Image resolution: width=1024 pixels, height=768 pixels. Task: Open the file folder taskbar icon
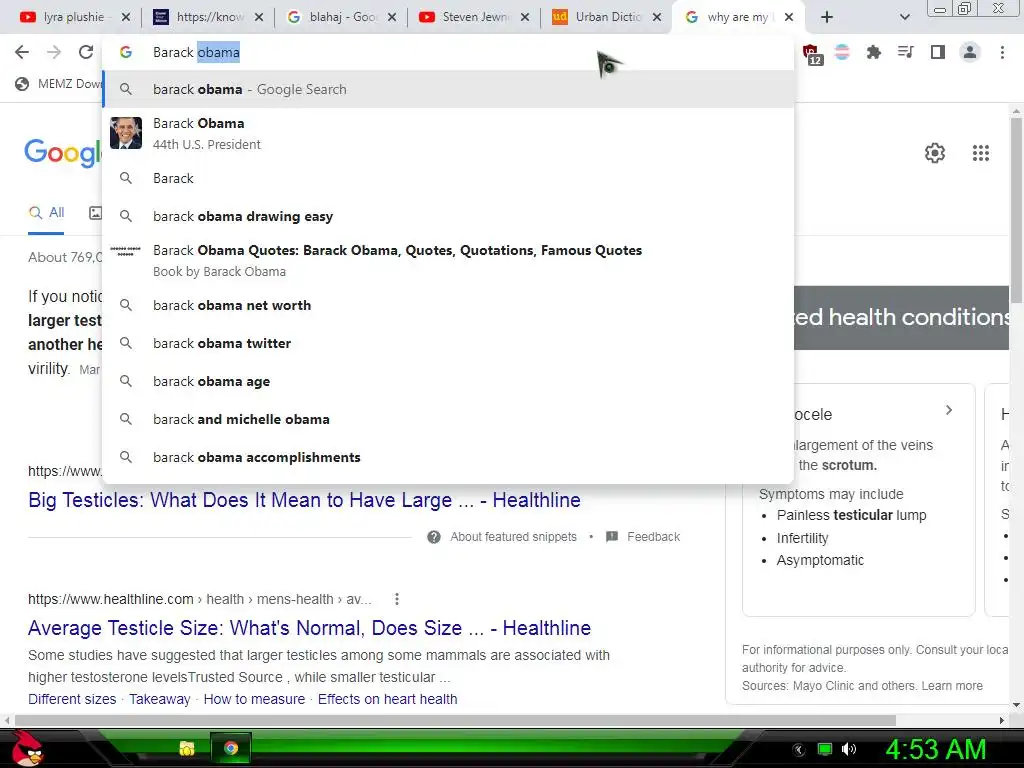pos(187,748)
